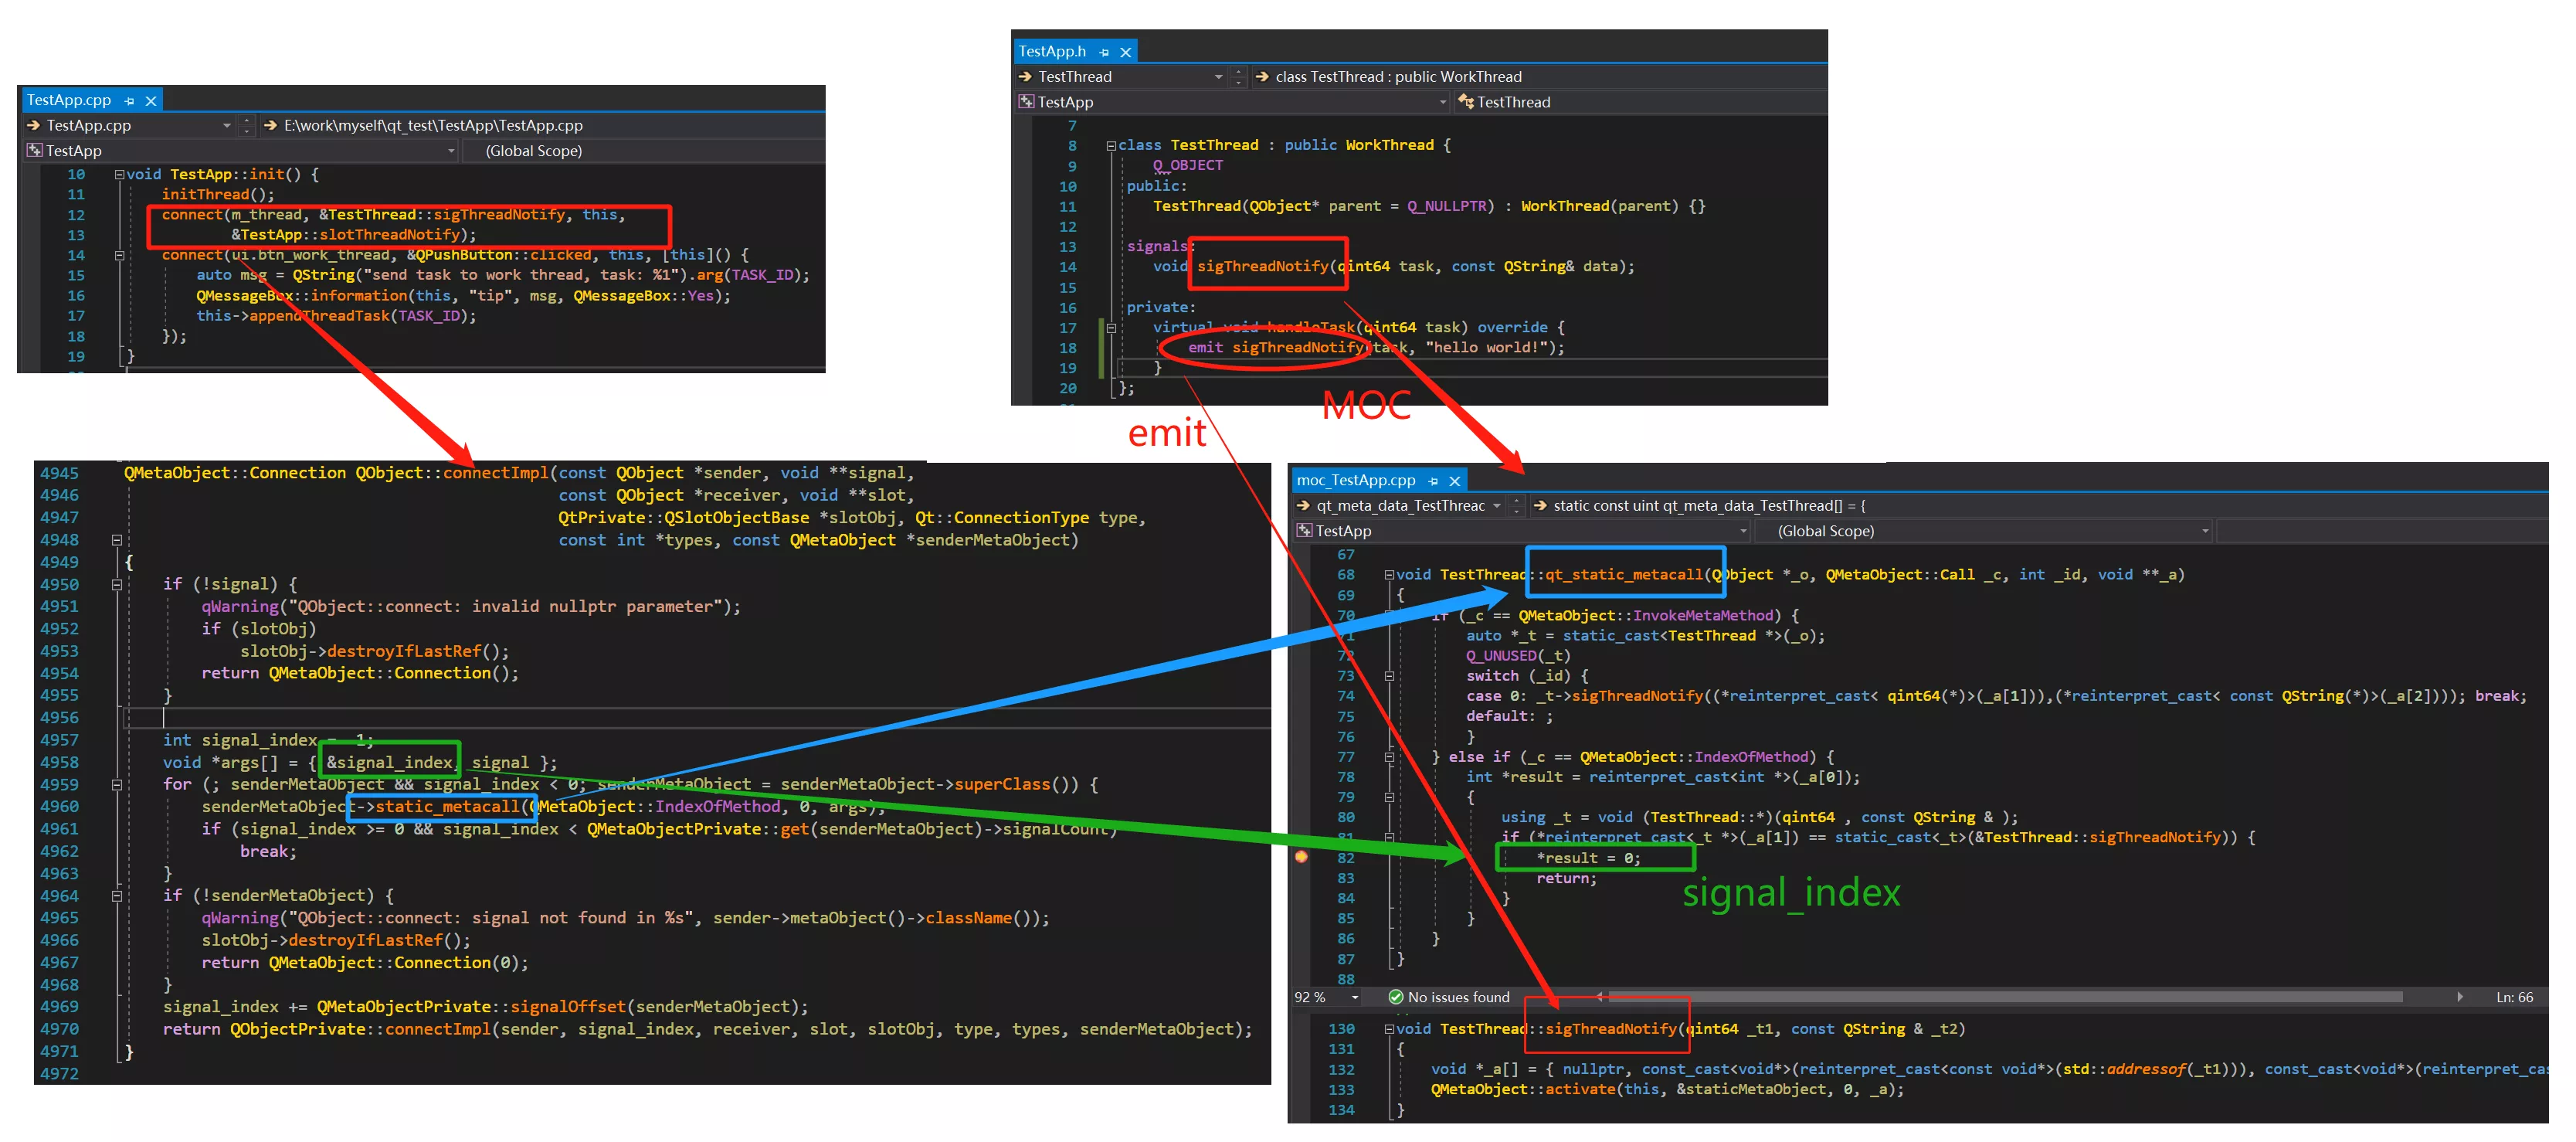Click the horizontal scrollbar in moc_TestApp.cpp

coord(2000,997)
